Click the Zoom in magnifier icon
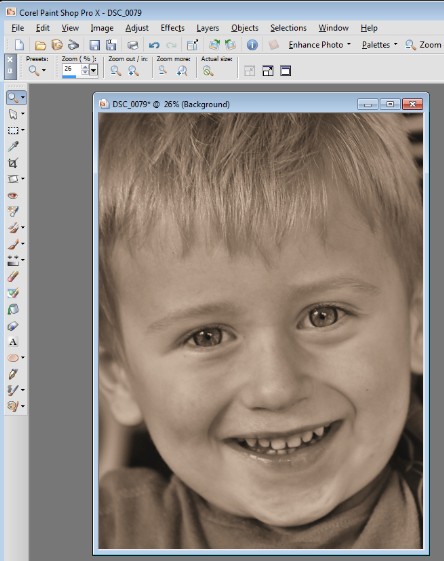The width and height of the screenshot is (444, 561). coord(133,71)
